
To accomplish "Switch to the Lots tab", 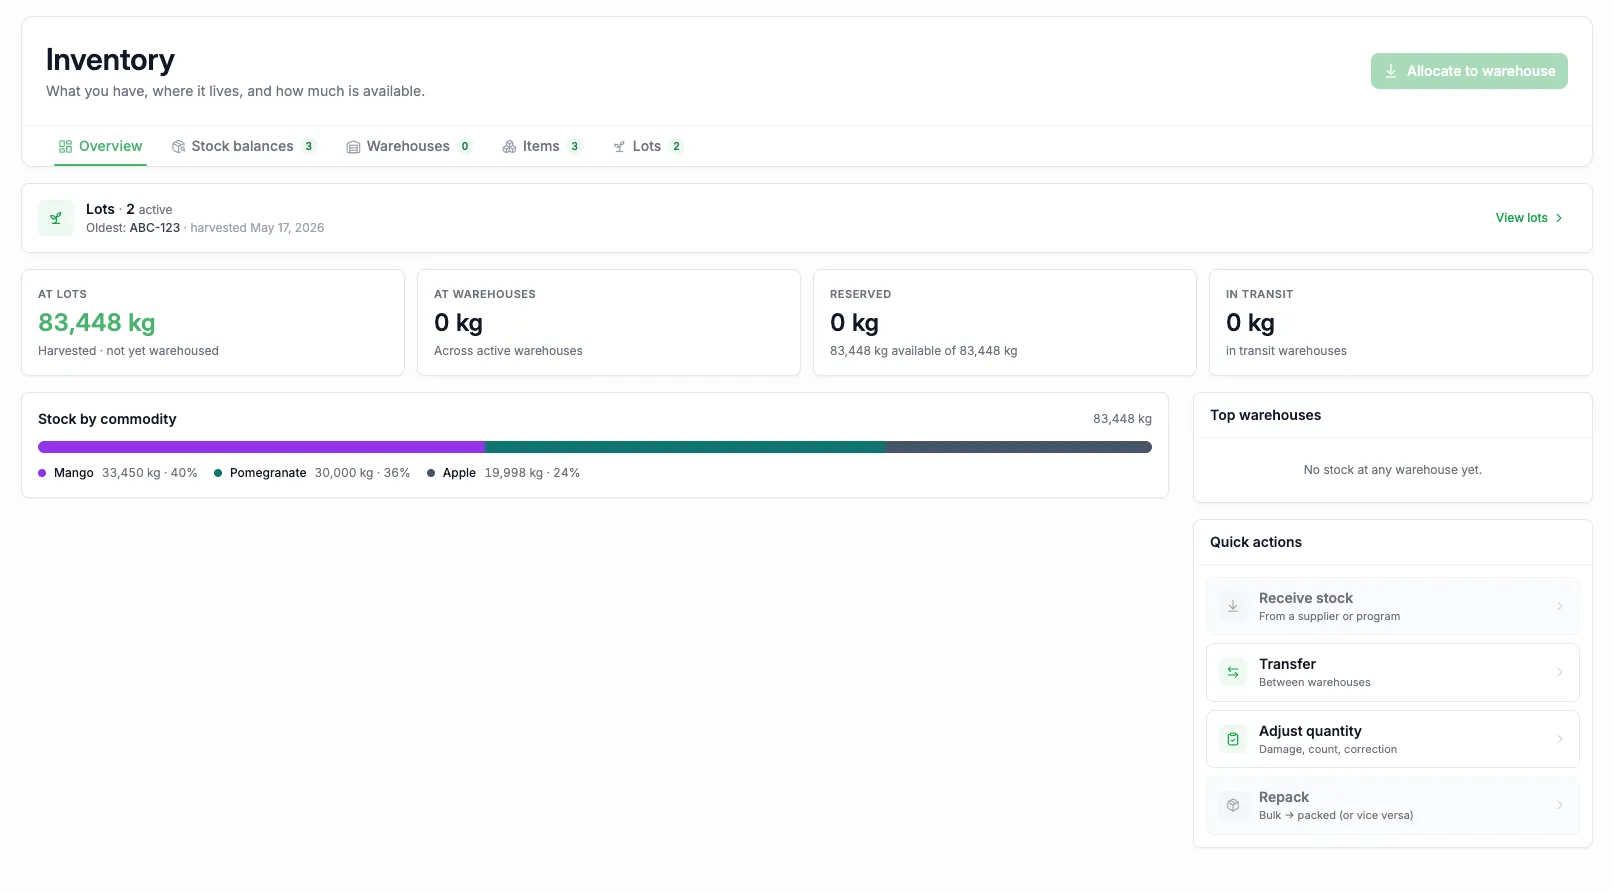I will point(648,146).
